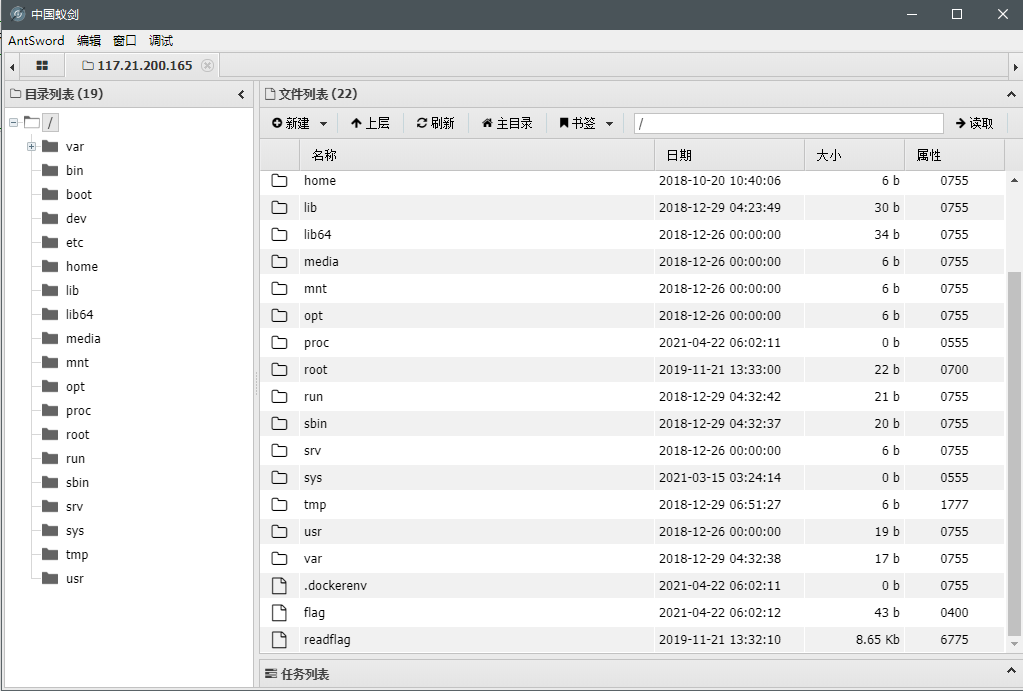The image size is (1023, 691).
Task: Expand the var node in directory tree
Action: (x=31, y=147)
